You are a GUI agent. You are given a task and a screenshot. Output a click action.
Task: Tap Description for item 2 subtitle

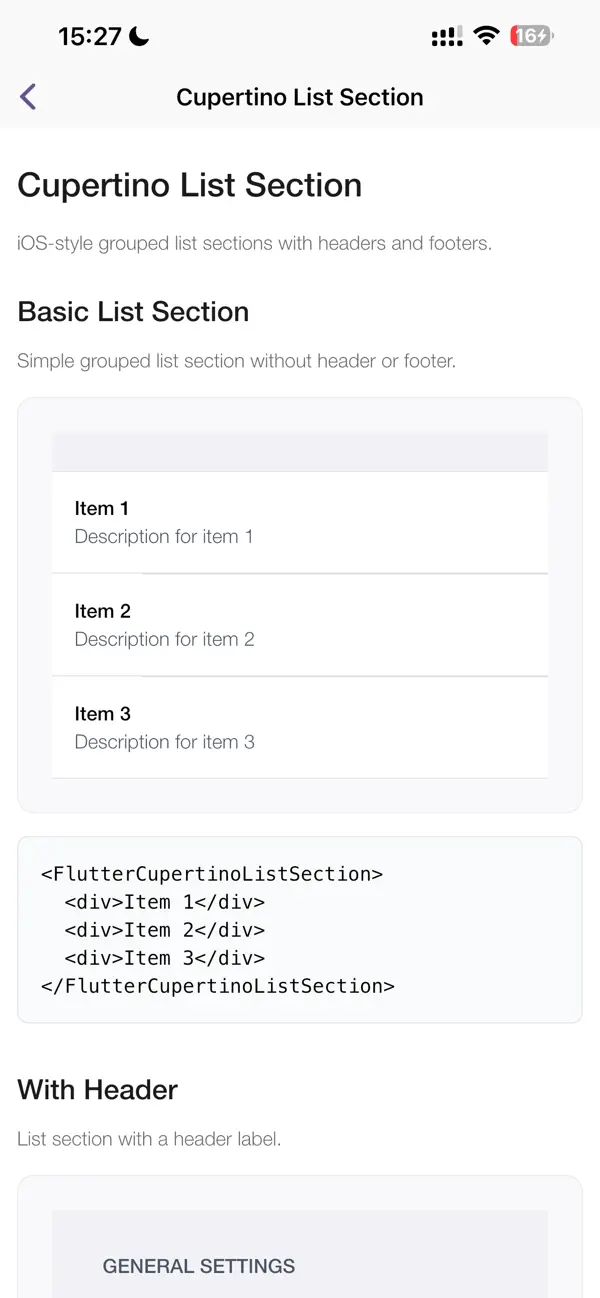click(x=164, y=639)
